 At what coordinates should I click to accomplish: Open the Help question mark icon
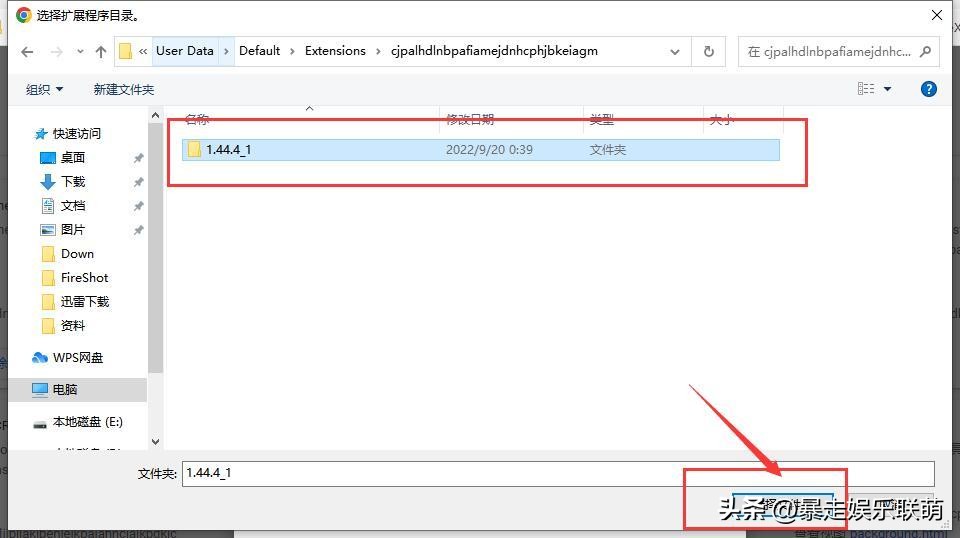click(x=928, y=89)
